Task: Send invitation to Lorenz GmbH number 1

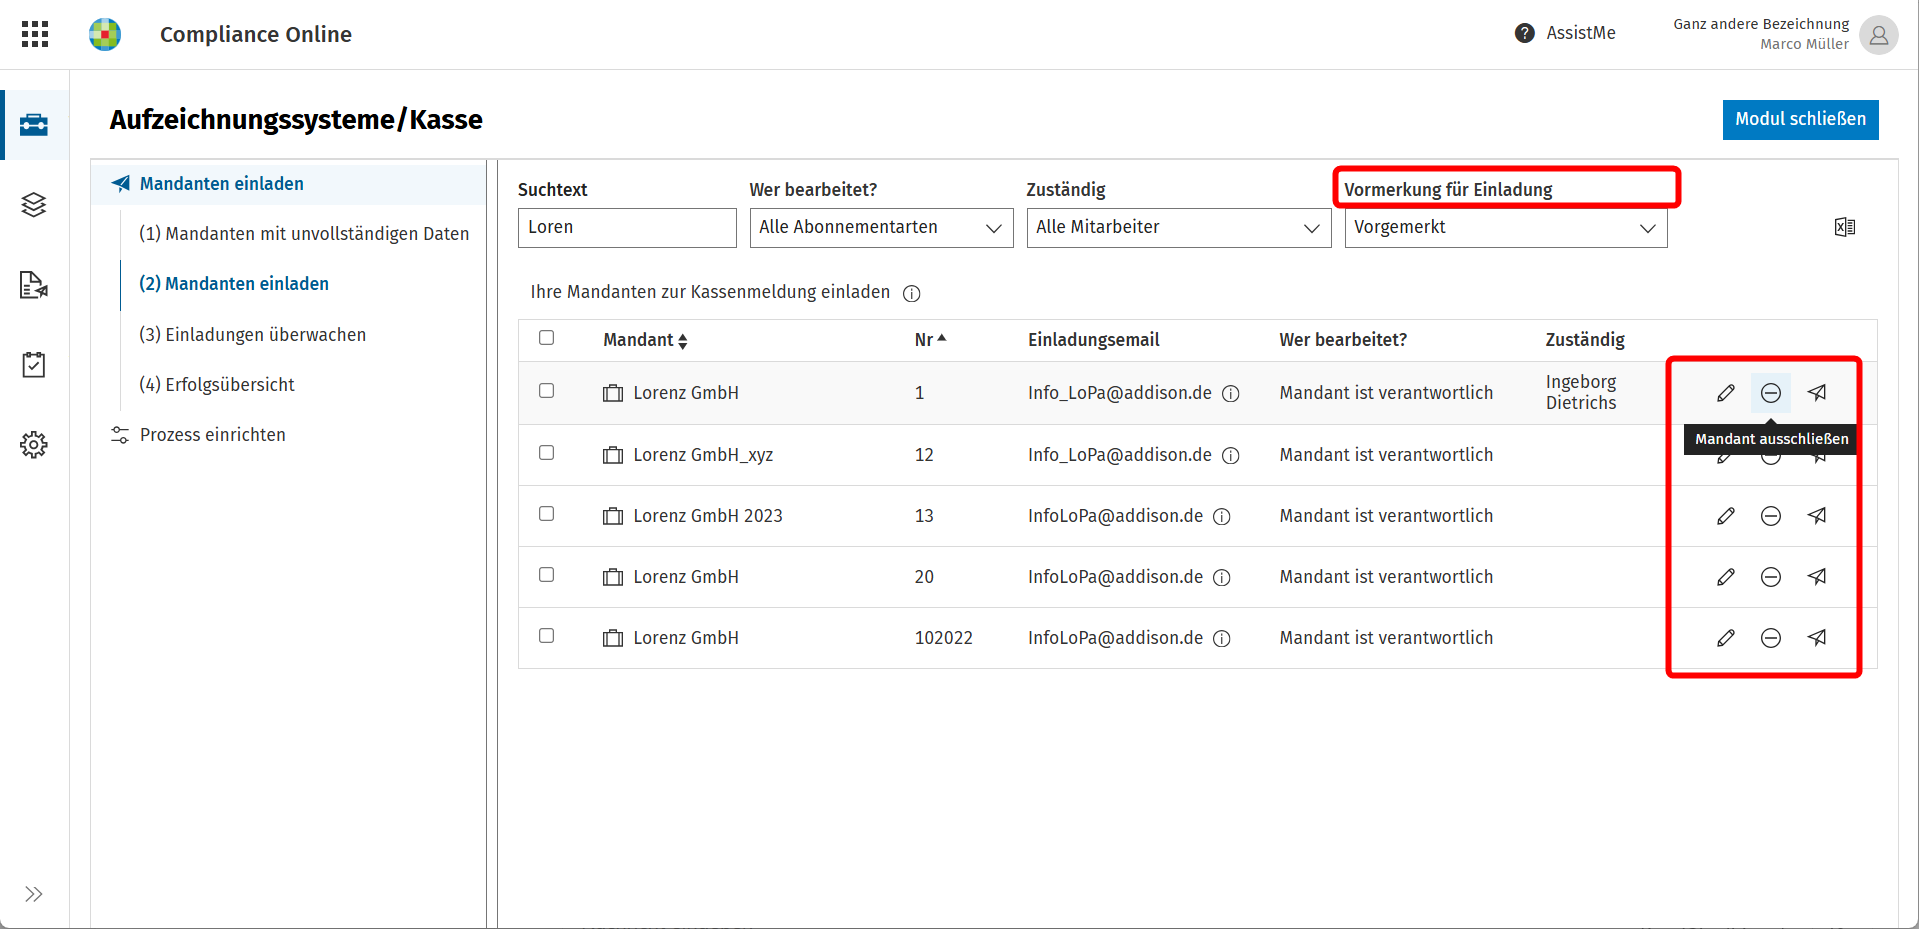Action: pyautogui.click(x=1817, y=393)
